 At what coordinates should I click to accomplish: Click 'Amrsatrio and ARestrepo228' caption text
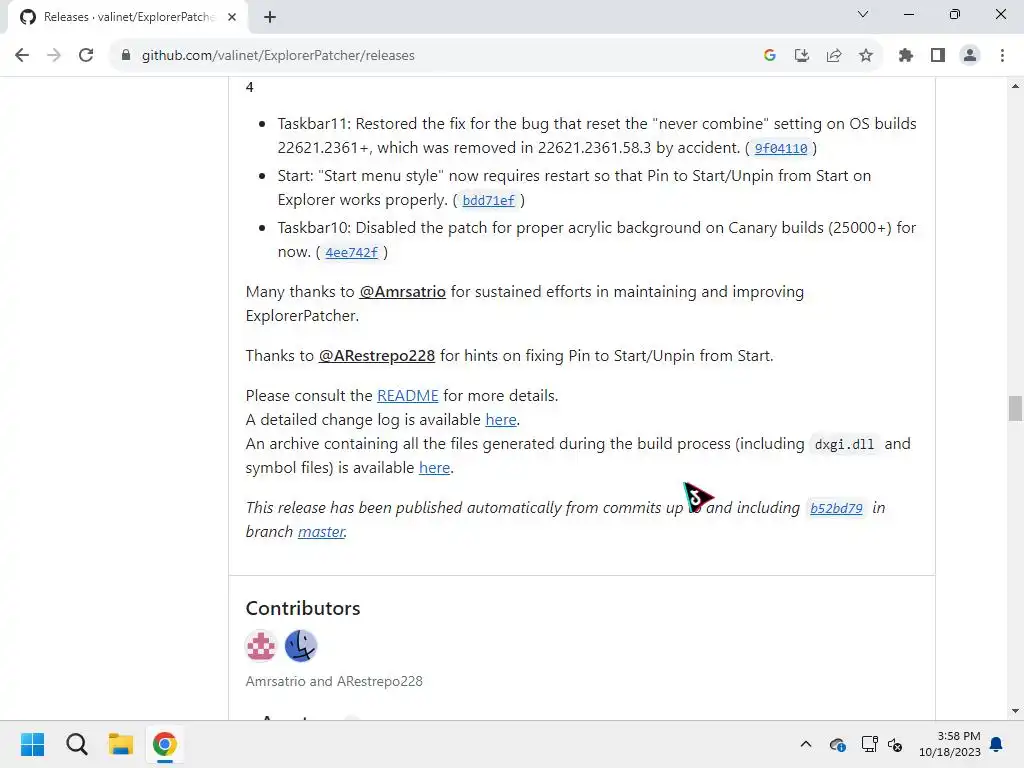(x=334, y=681)
